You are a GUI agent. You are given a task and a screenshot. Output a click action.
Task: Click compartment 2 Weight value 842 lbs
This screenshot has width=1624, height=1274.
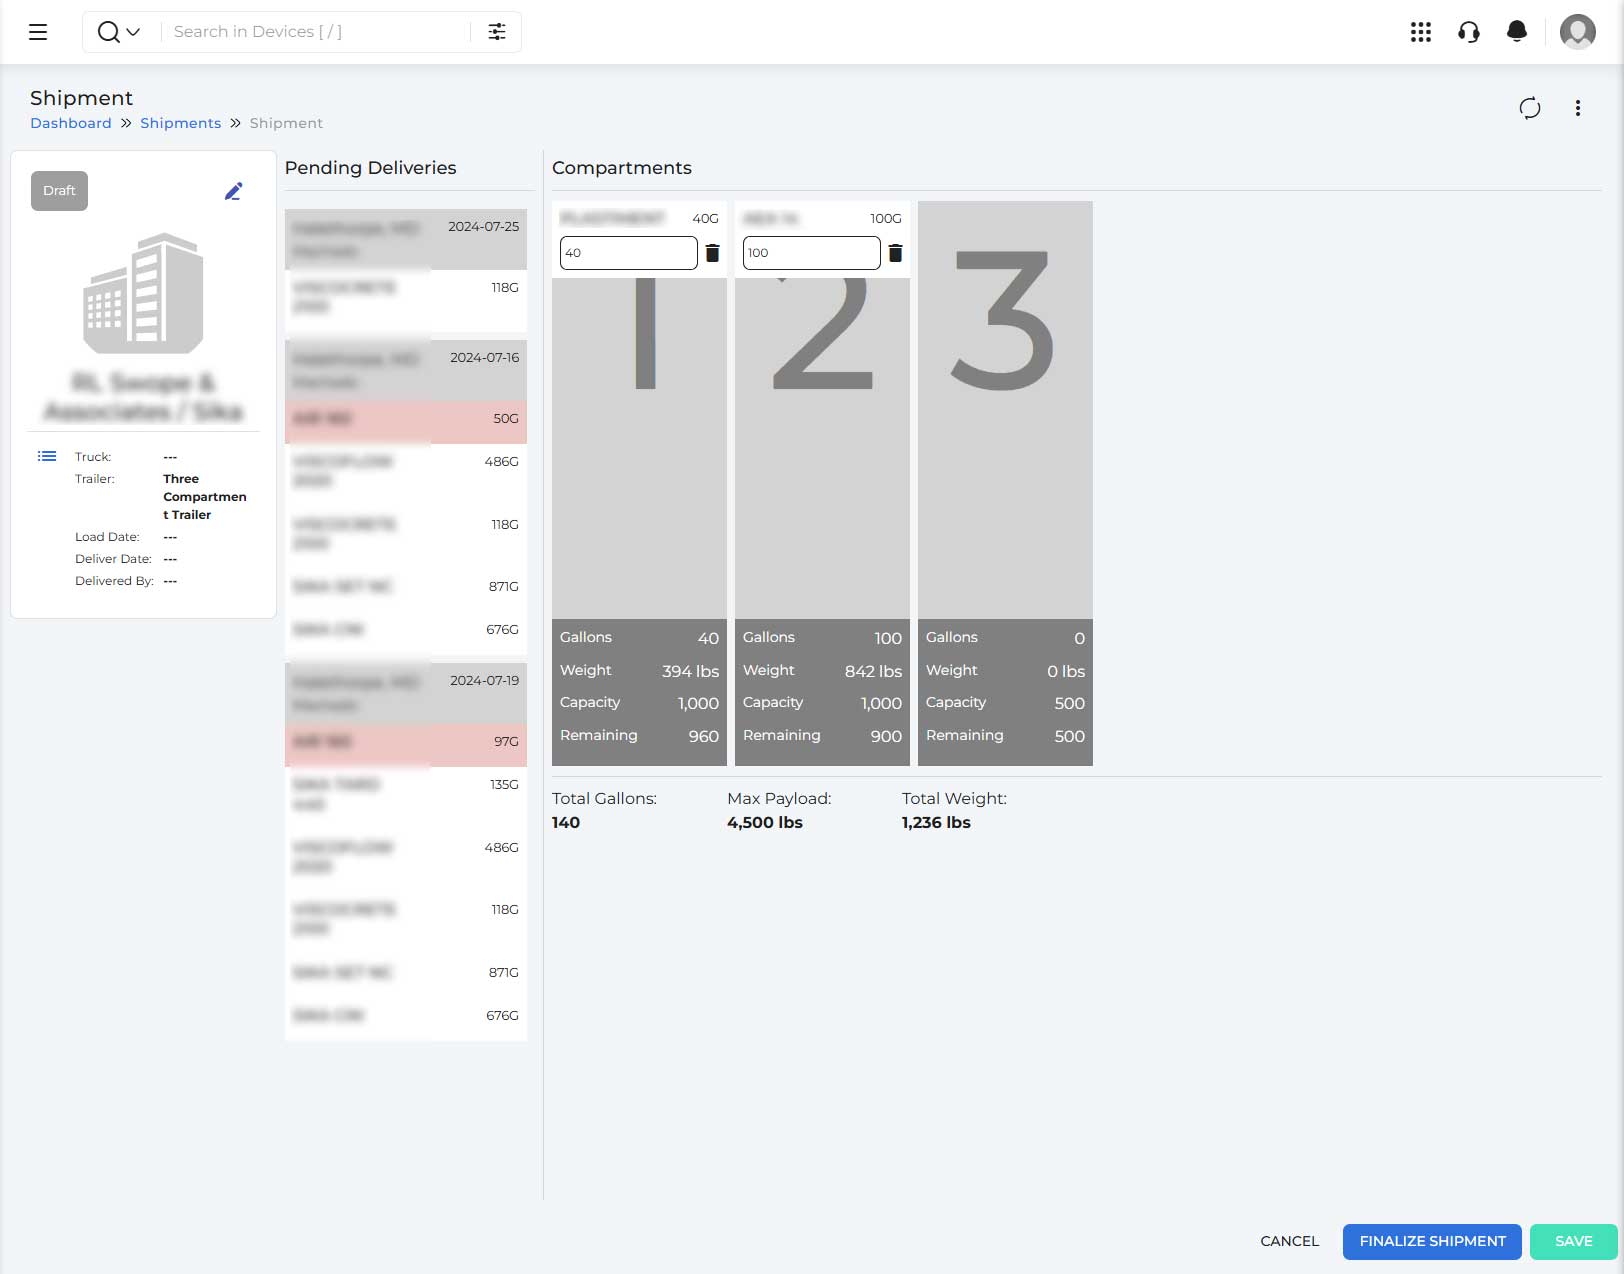(x=873, y=671)
